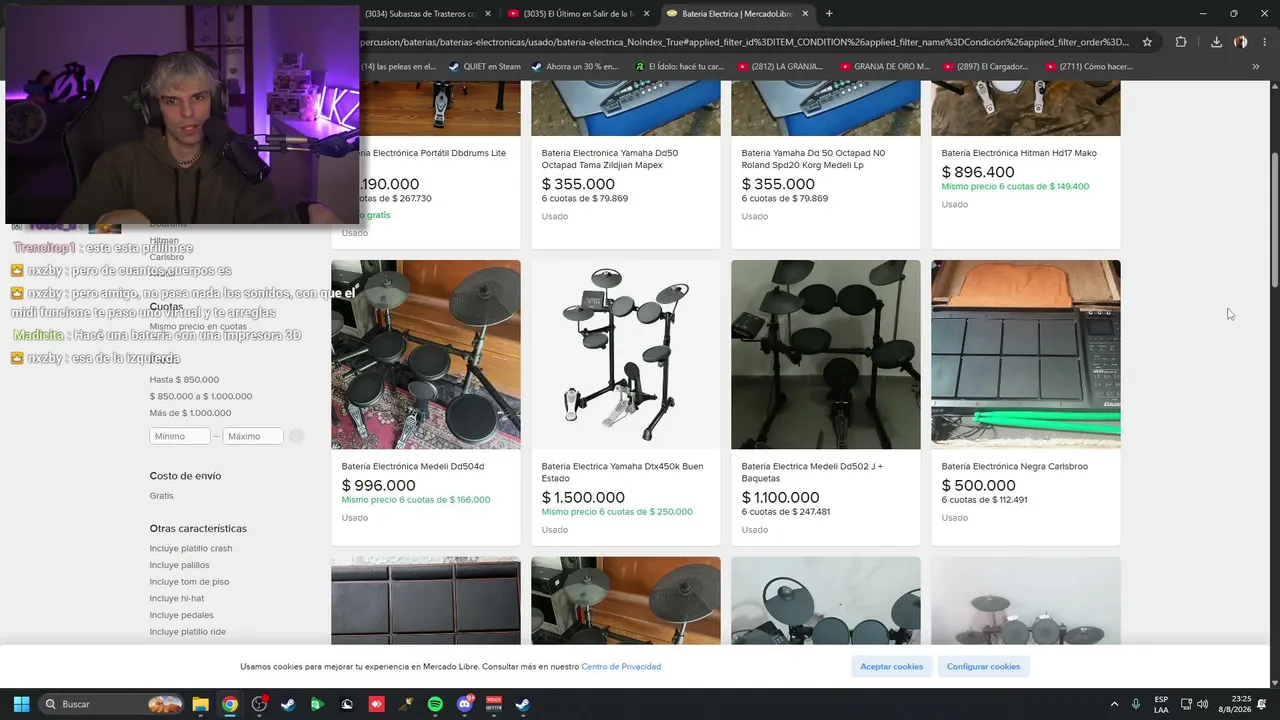Filter by Incluye palillos
This screenshot has height=720, width=1280.
pyautogui.click(x=180, y=565)
